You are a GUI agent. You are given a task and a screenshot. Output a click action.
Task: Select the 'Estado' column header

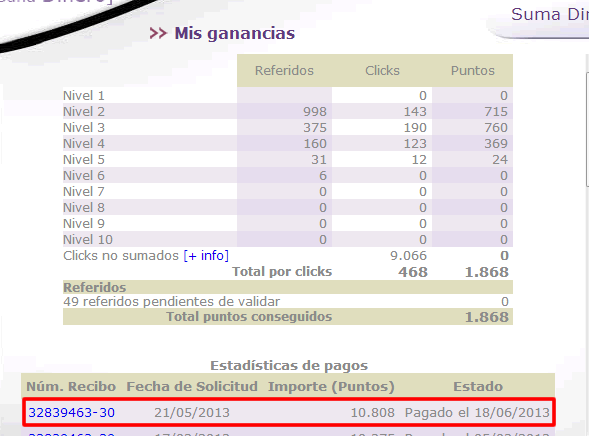[x=478, y=386]
